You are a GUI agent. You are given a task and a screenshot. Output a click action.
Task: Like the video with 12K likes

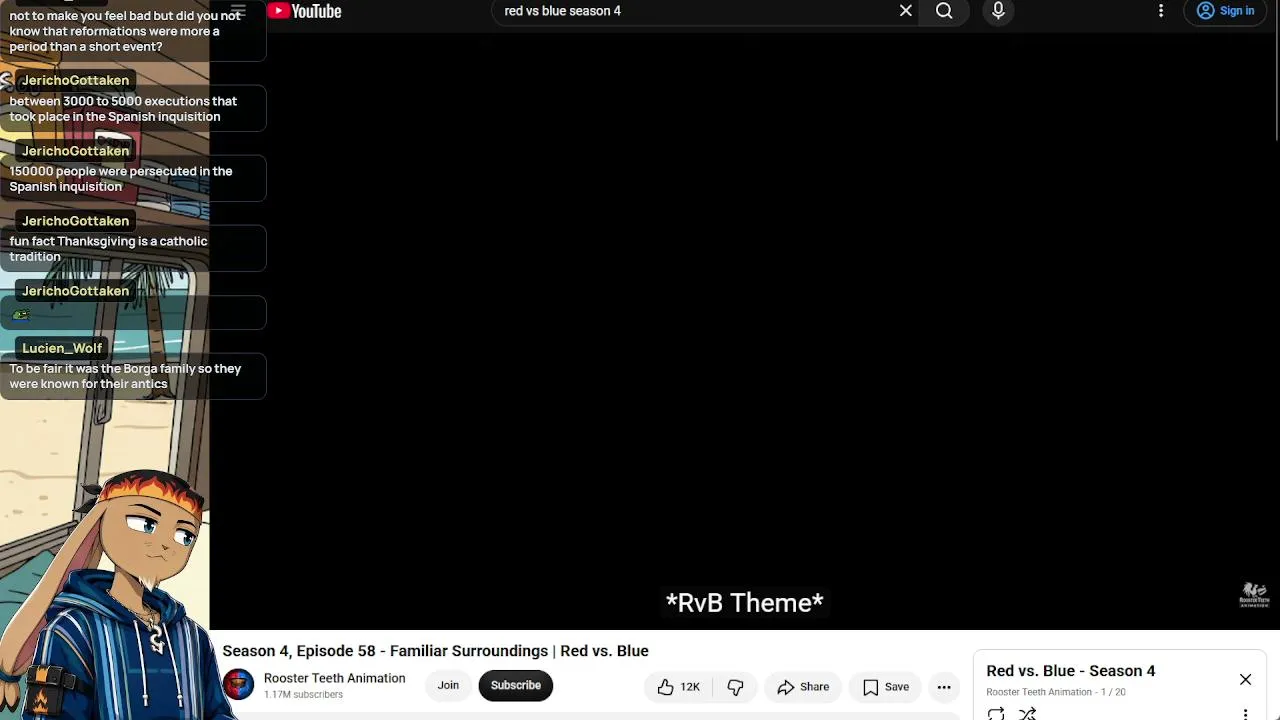pos(679,687)
